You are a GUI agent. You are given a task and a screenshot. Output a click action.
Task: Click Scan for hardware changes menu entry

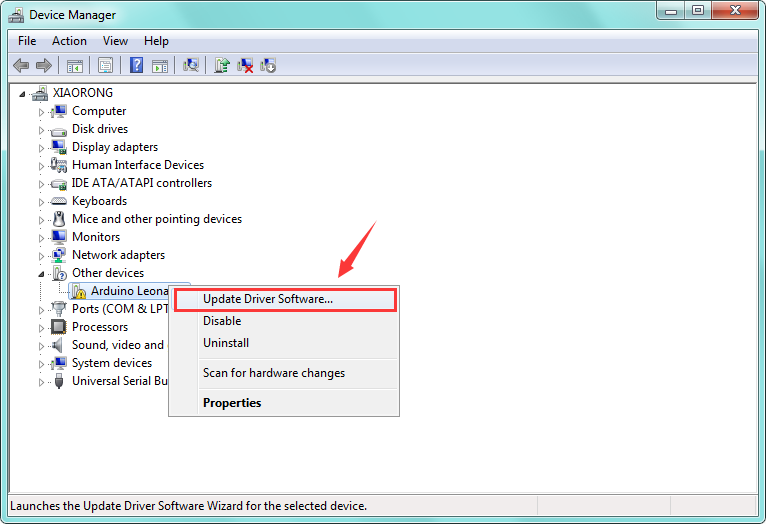pyautogui.click(x=273, y=373)
